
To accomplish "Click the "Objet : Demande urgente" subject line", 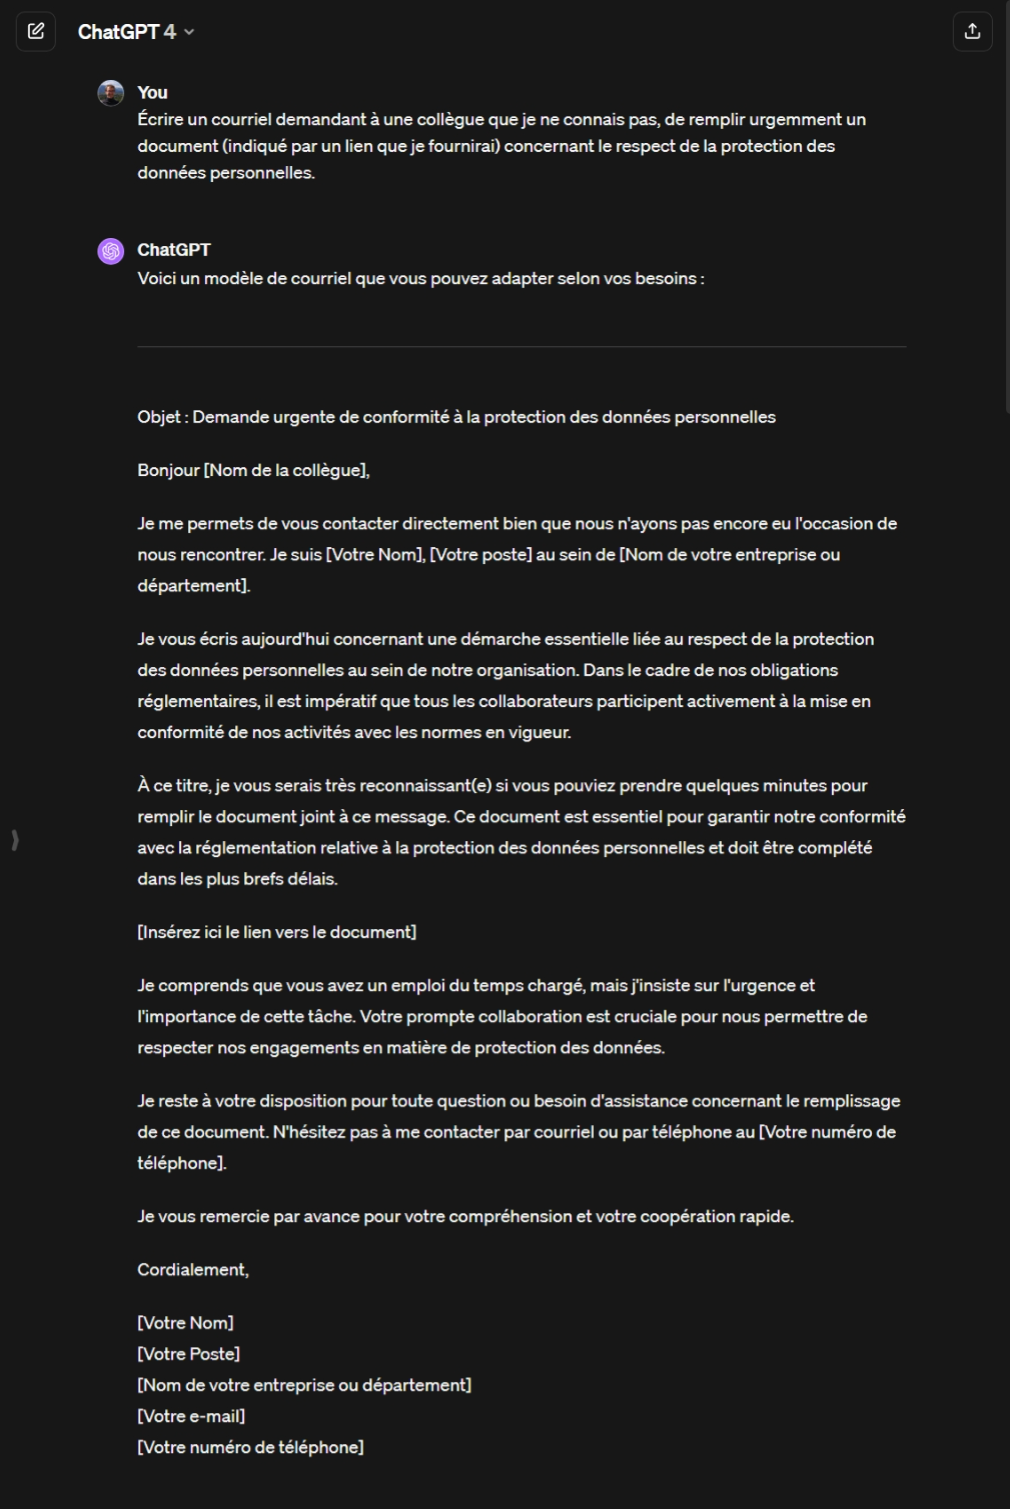I will click(456, 417).
